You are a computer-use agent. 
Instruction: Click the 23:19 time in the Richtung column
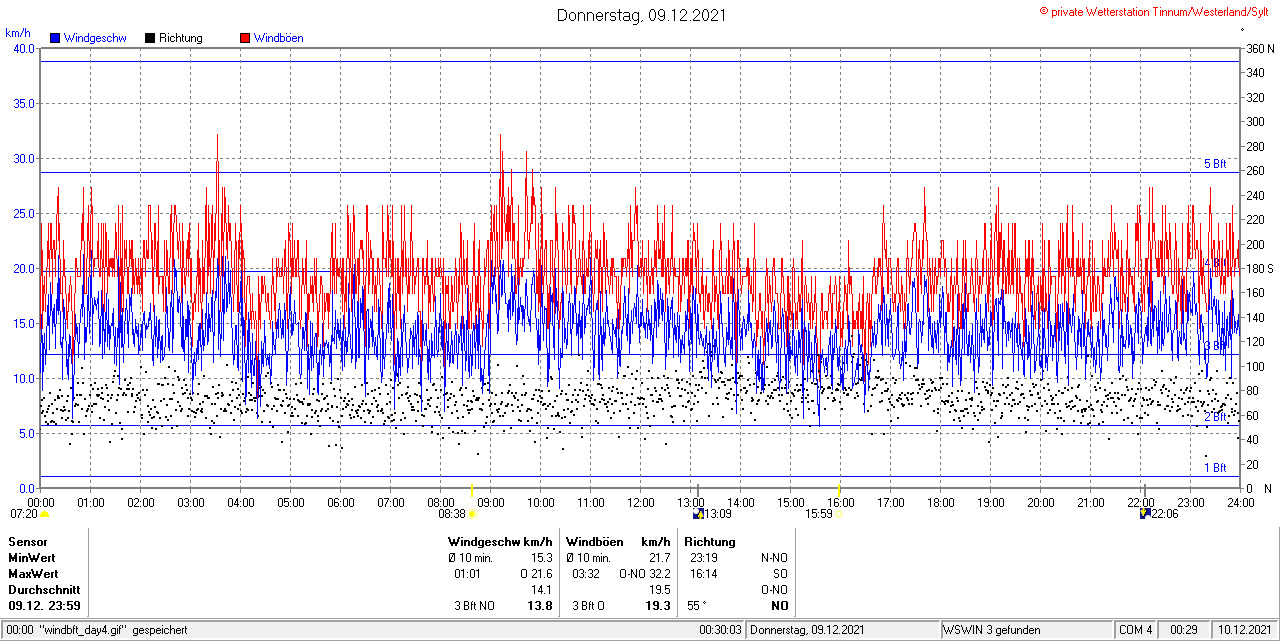pyautogui.click(x=704, y=558)
